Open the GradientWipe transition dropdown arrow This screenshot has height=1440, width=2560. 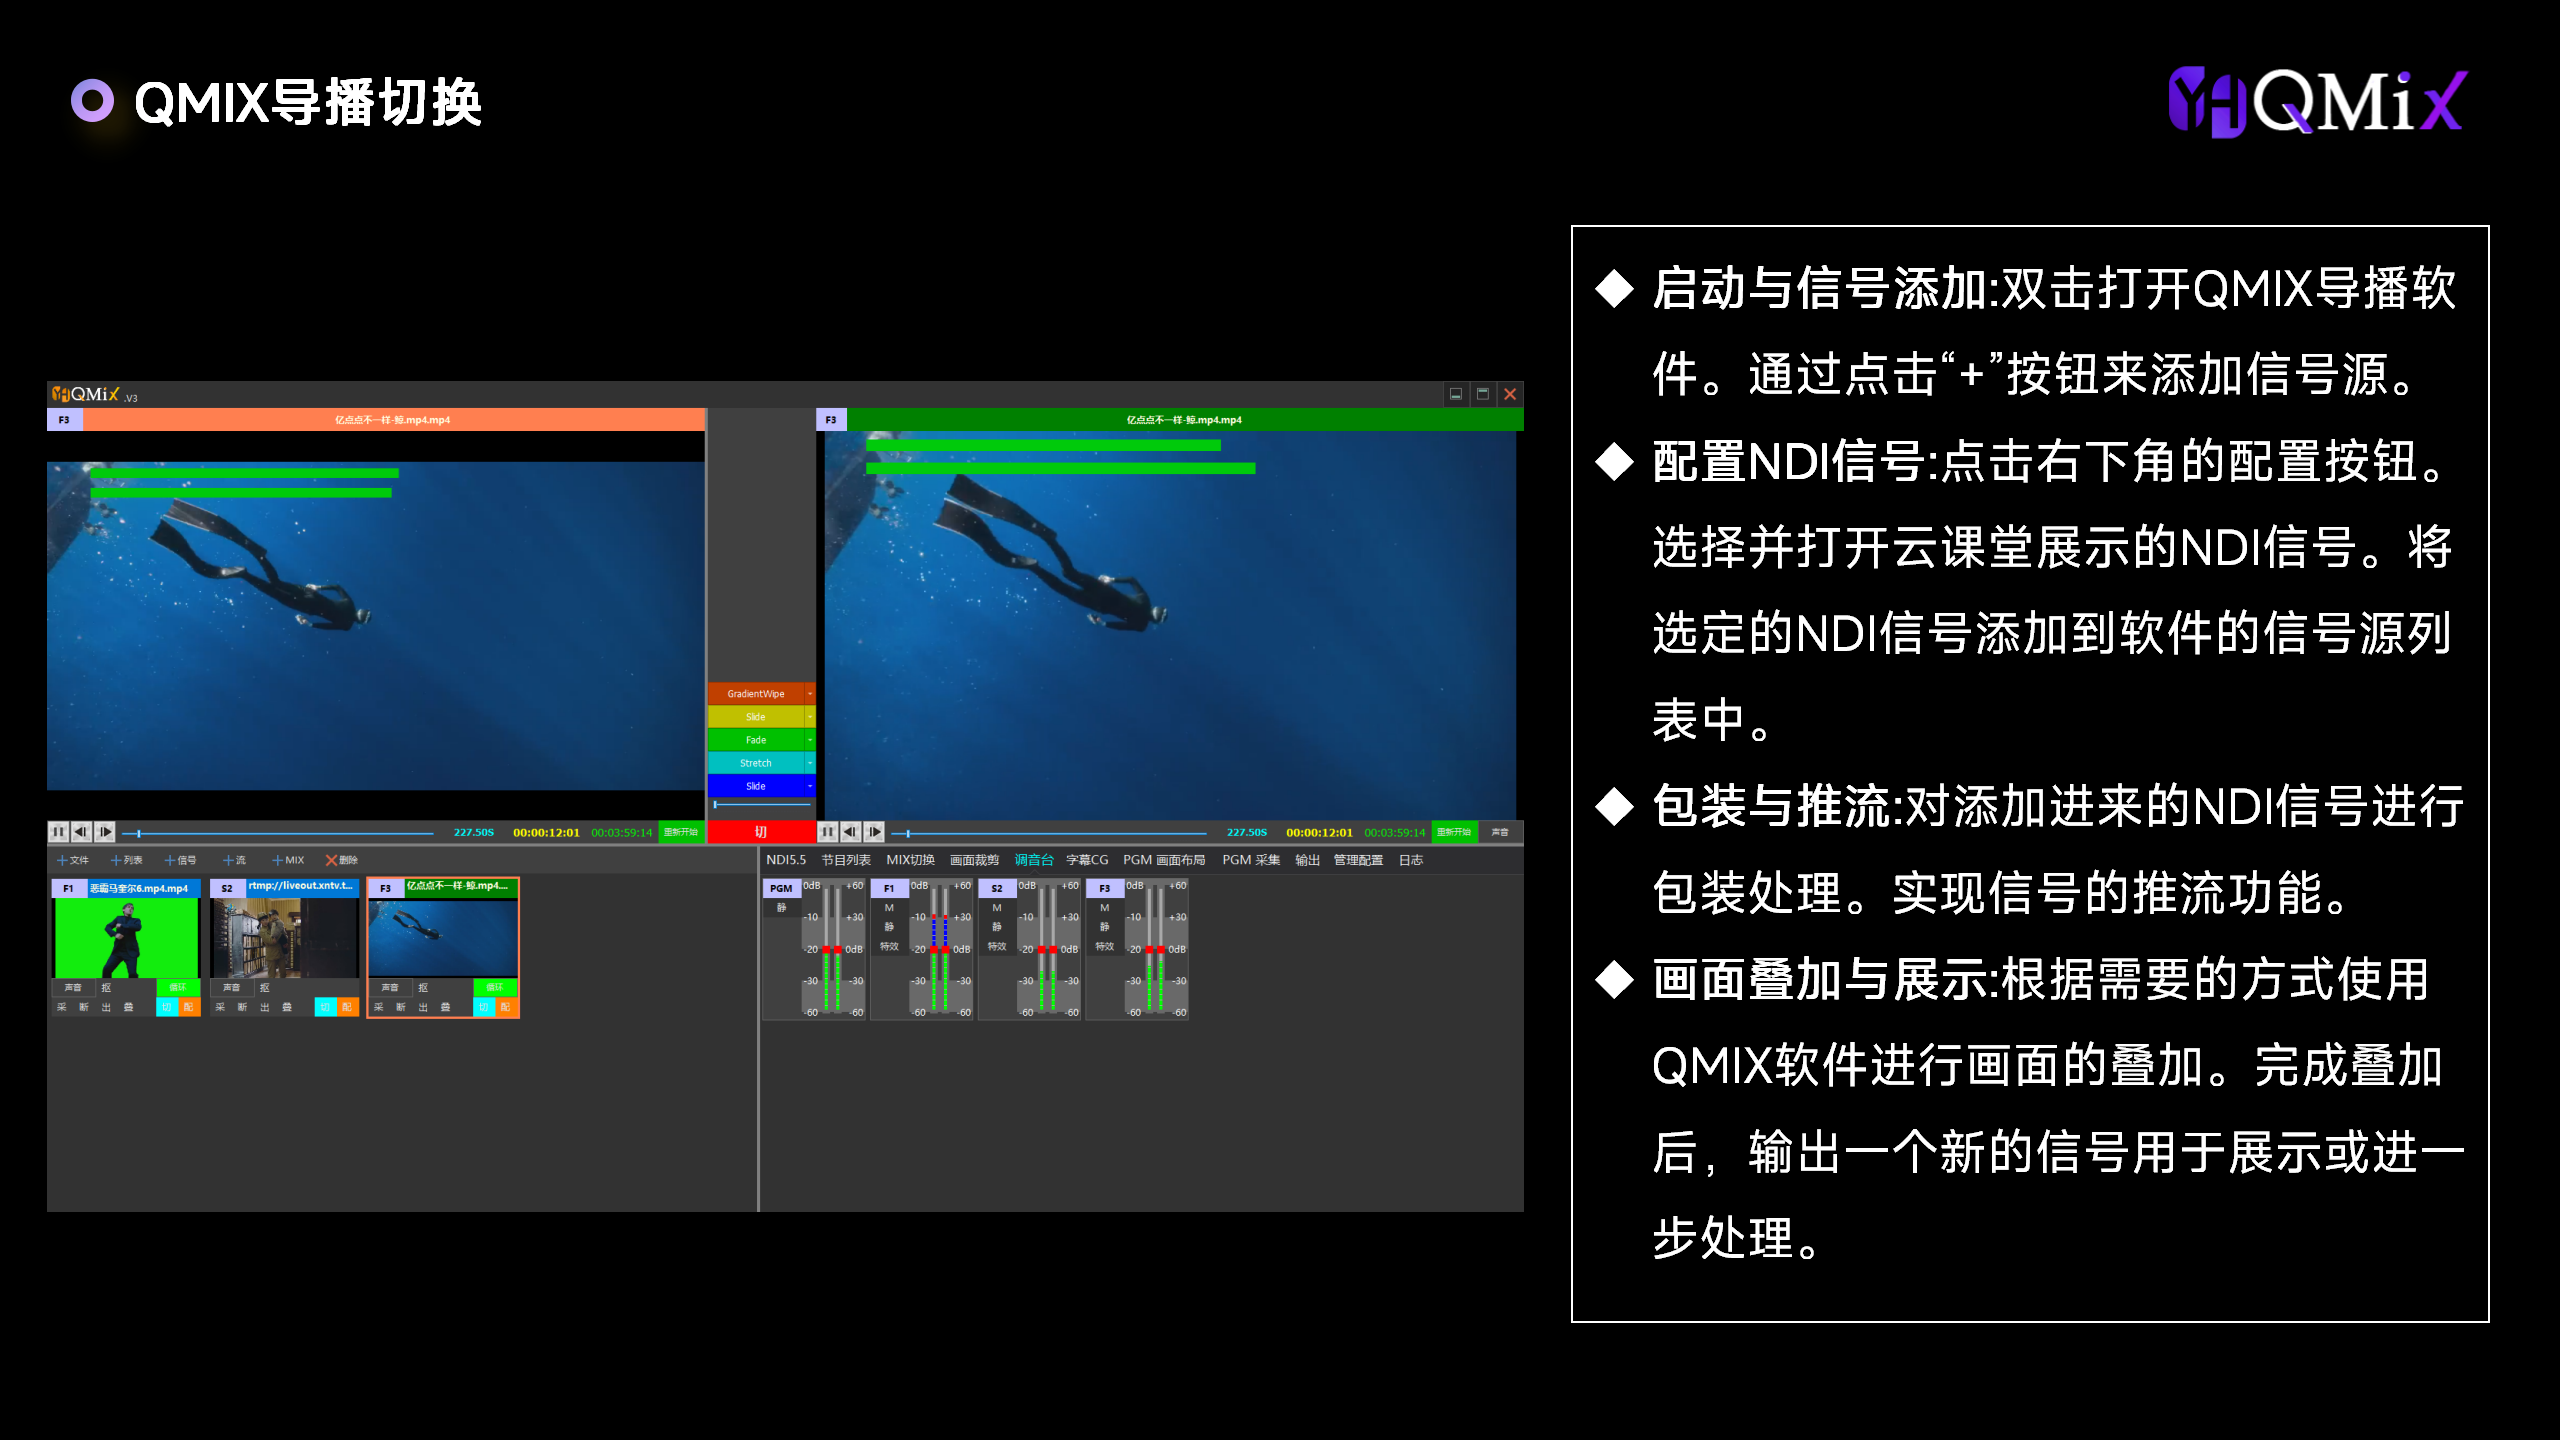tap(810, 693)
